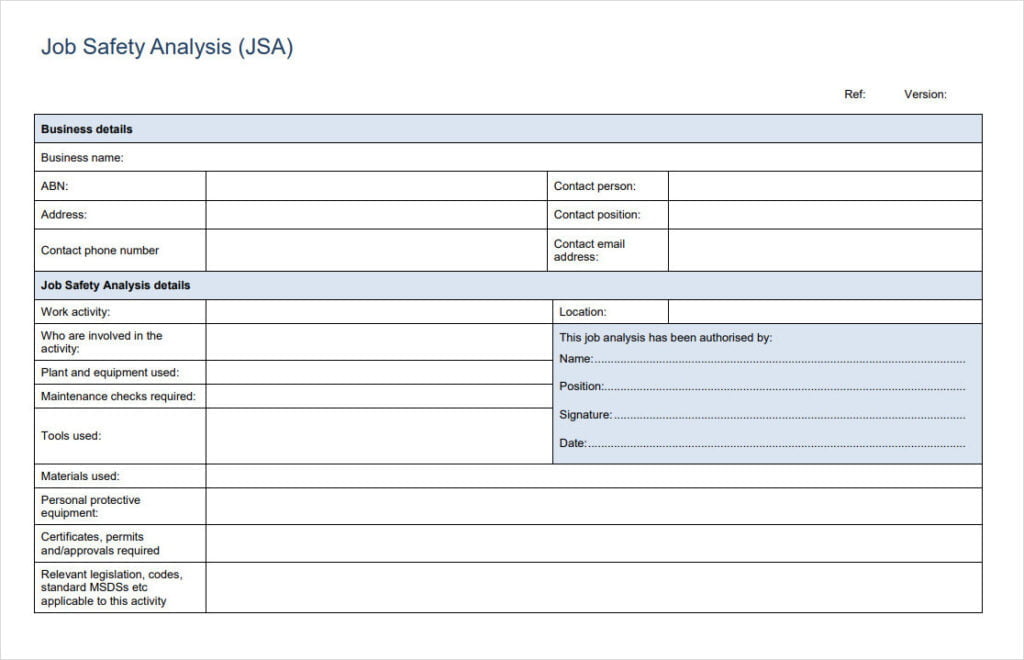This screenshot has width=1024, height=660.
Task: Click the Maintenance checks required field
Action: click(x=375, y=395)
